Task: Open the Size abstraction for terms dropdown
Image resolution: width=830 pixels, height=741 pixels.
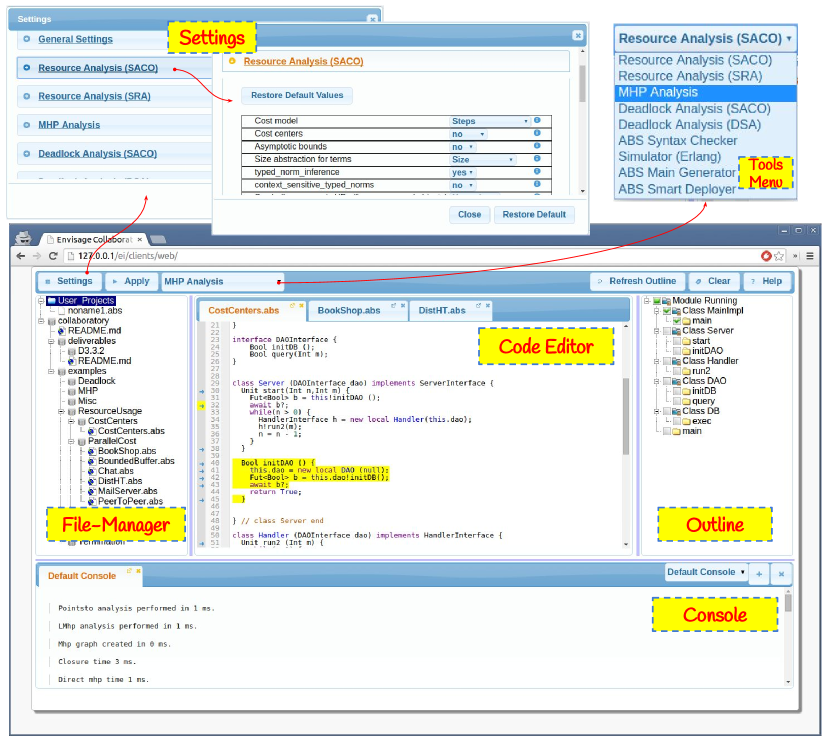Action: pos(482,160)
